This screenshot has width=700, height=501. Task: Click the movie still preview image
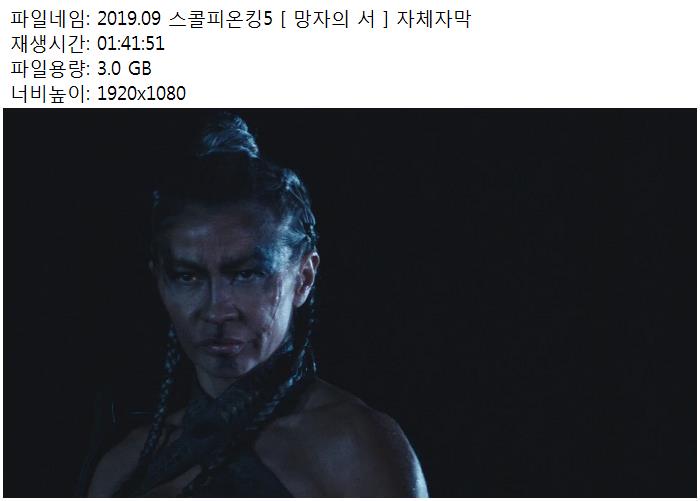(x=350, y=303)
